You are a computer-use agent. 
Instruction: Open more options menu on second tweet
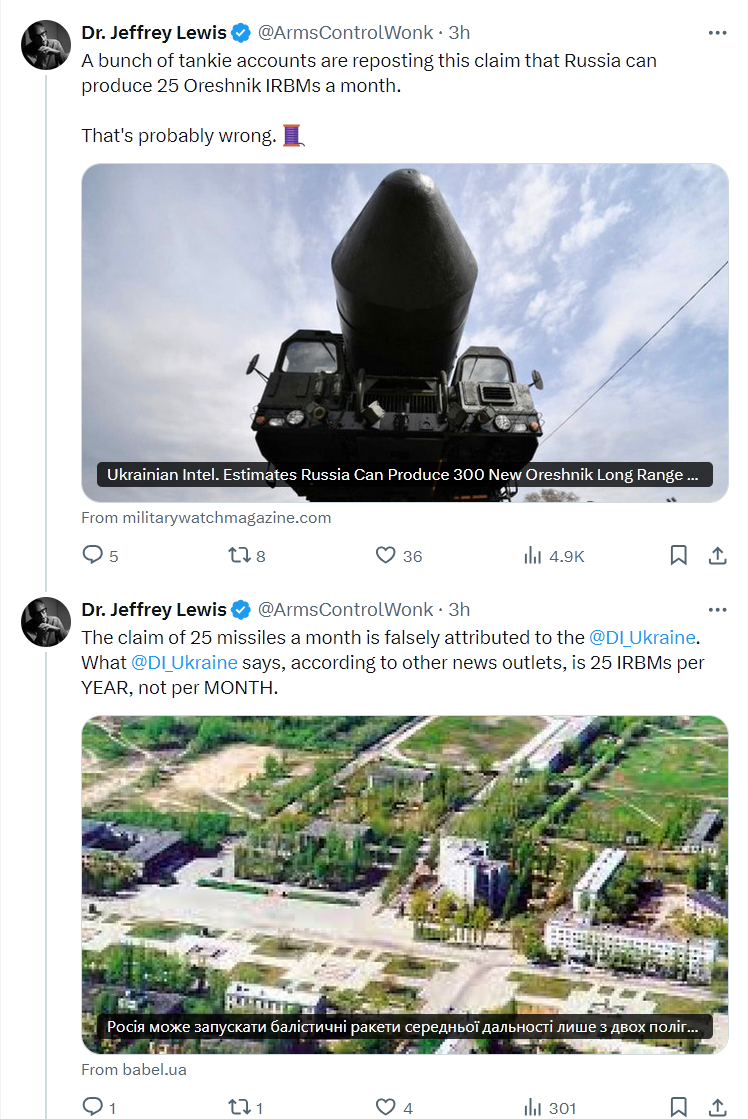pyautogui.click(x=717, y=609)
